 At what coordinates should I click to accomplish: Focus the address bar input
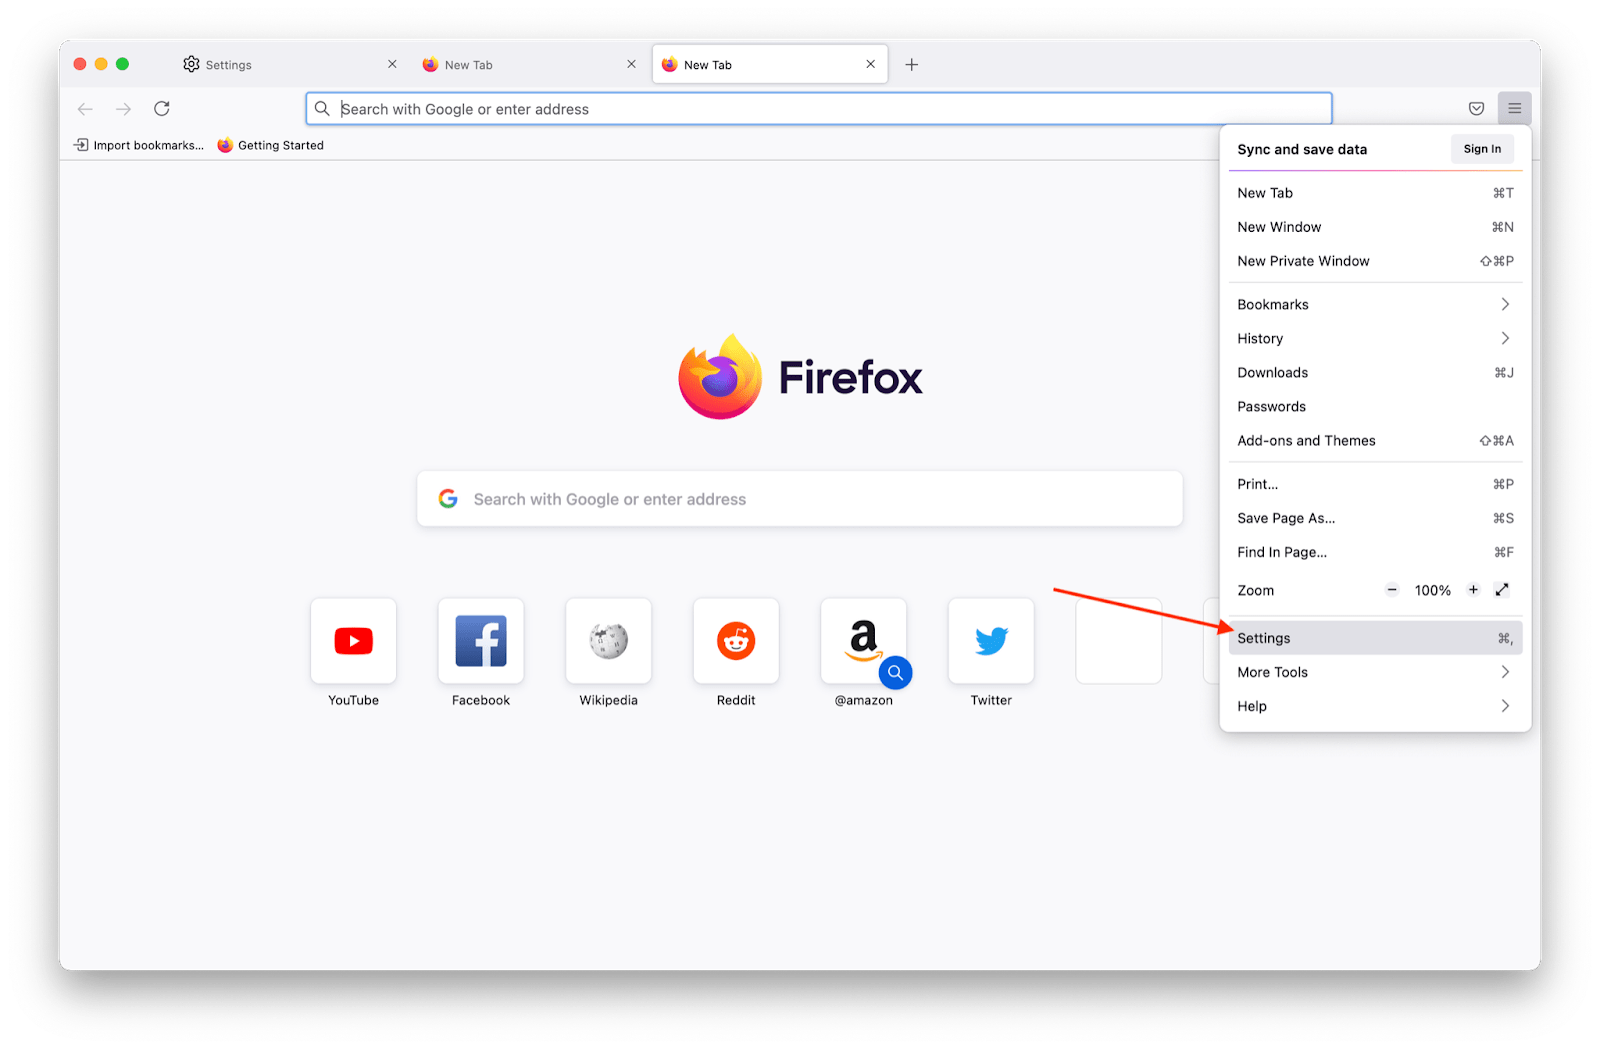pos(818,108)
